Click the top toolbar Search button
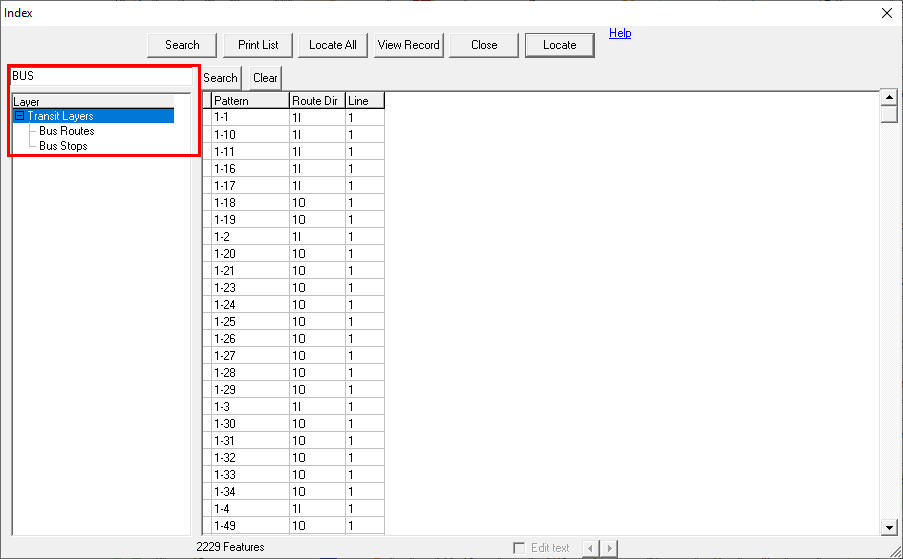 (182, 45)
